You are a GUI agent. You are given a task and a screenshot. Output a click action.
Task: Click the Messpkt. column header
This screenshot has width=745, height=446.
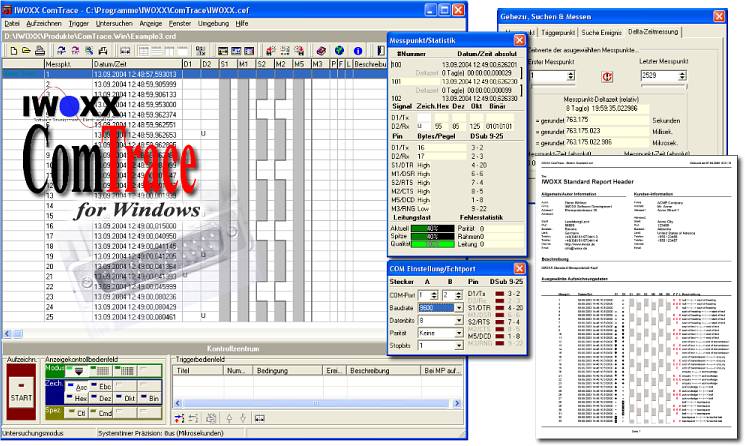[68, 64]
